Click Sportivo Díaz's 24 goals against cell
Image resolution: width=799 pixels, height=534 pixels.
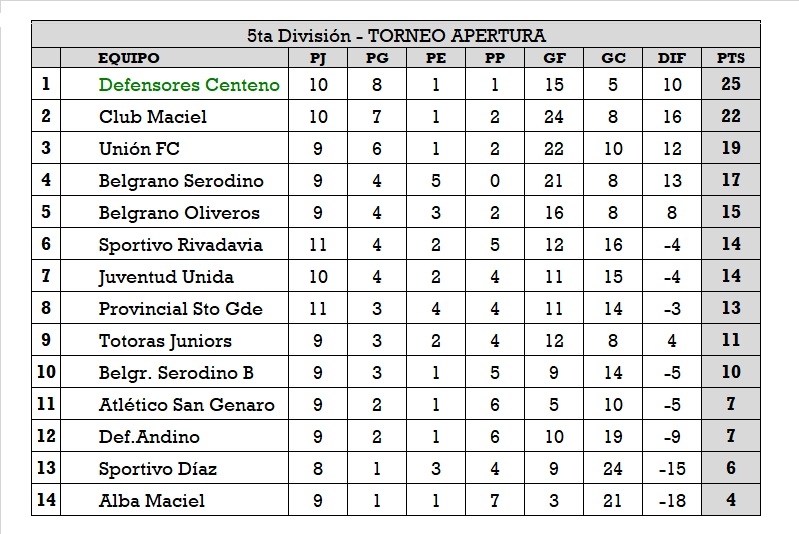[x=613, y=468]
